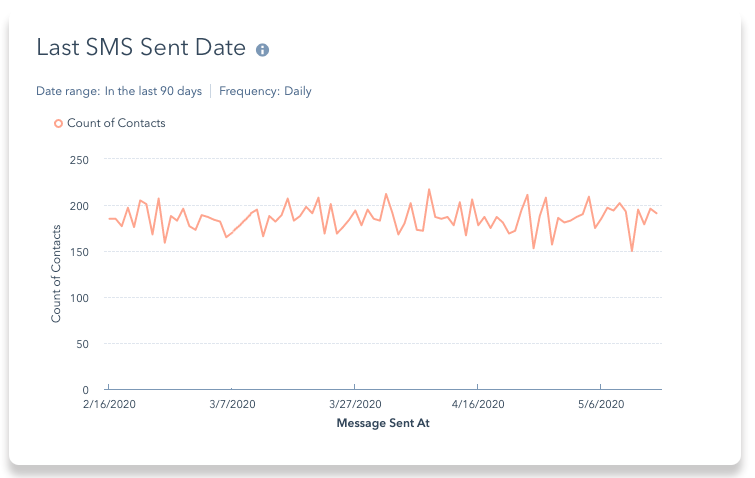Select the 4/16/2020 date label

click(478, 405)
